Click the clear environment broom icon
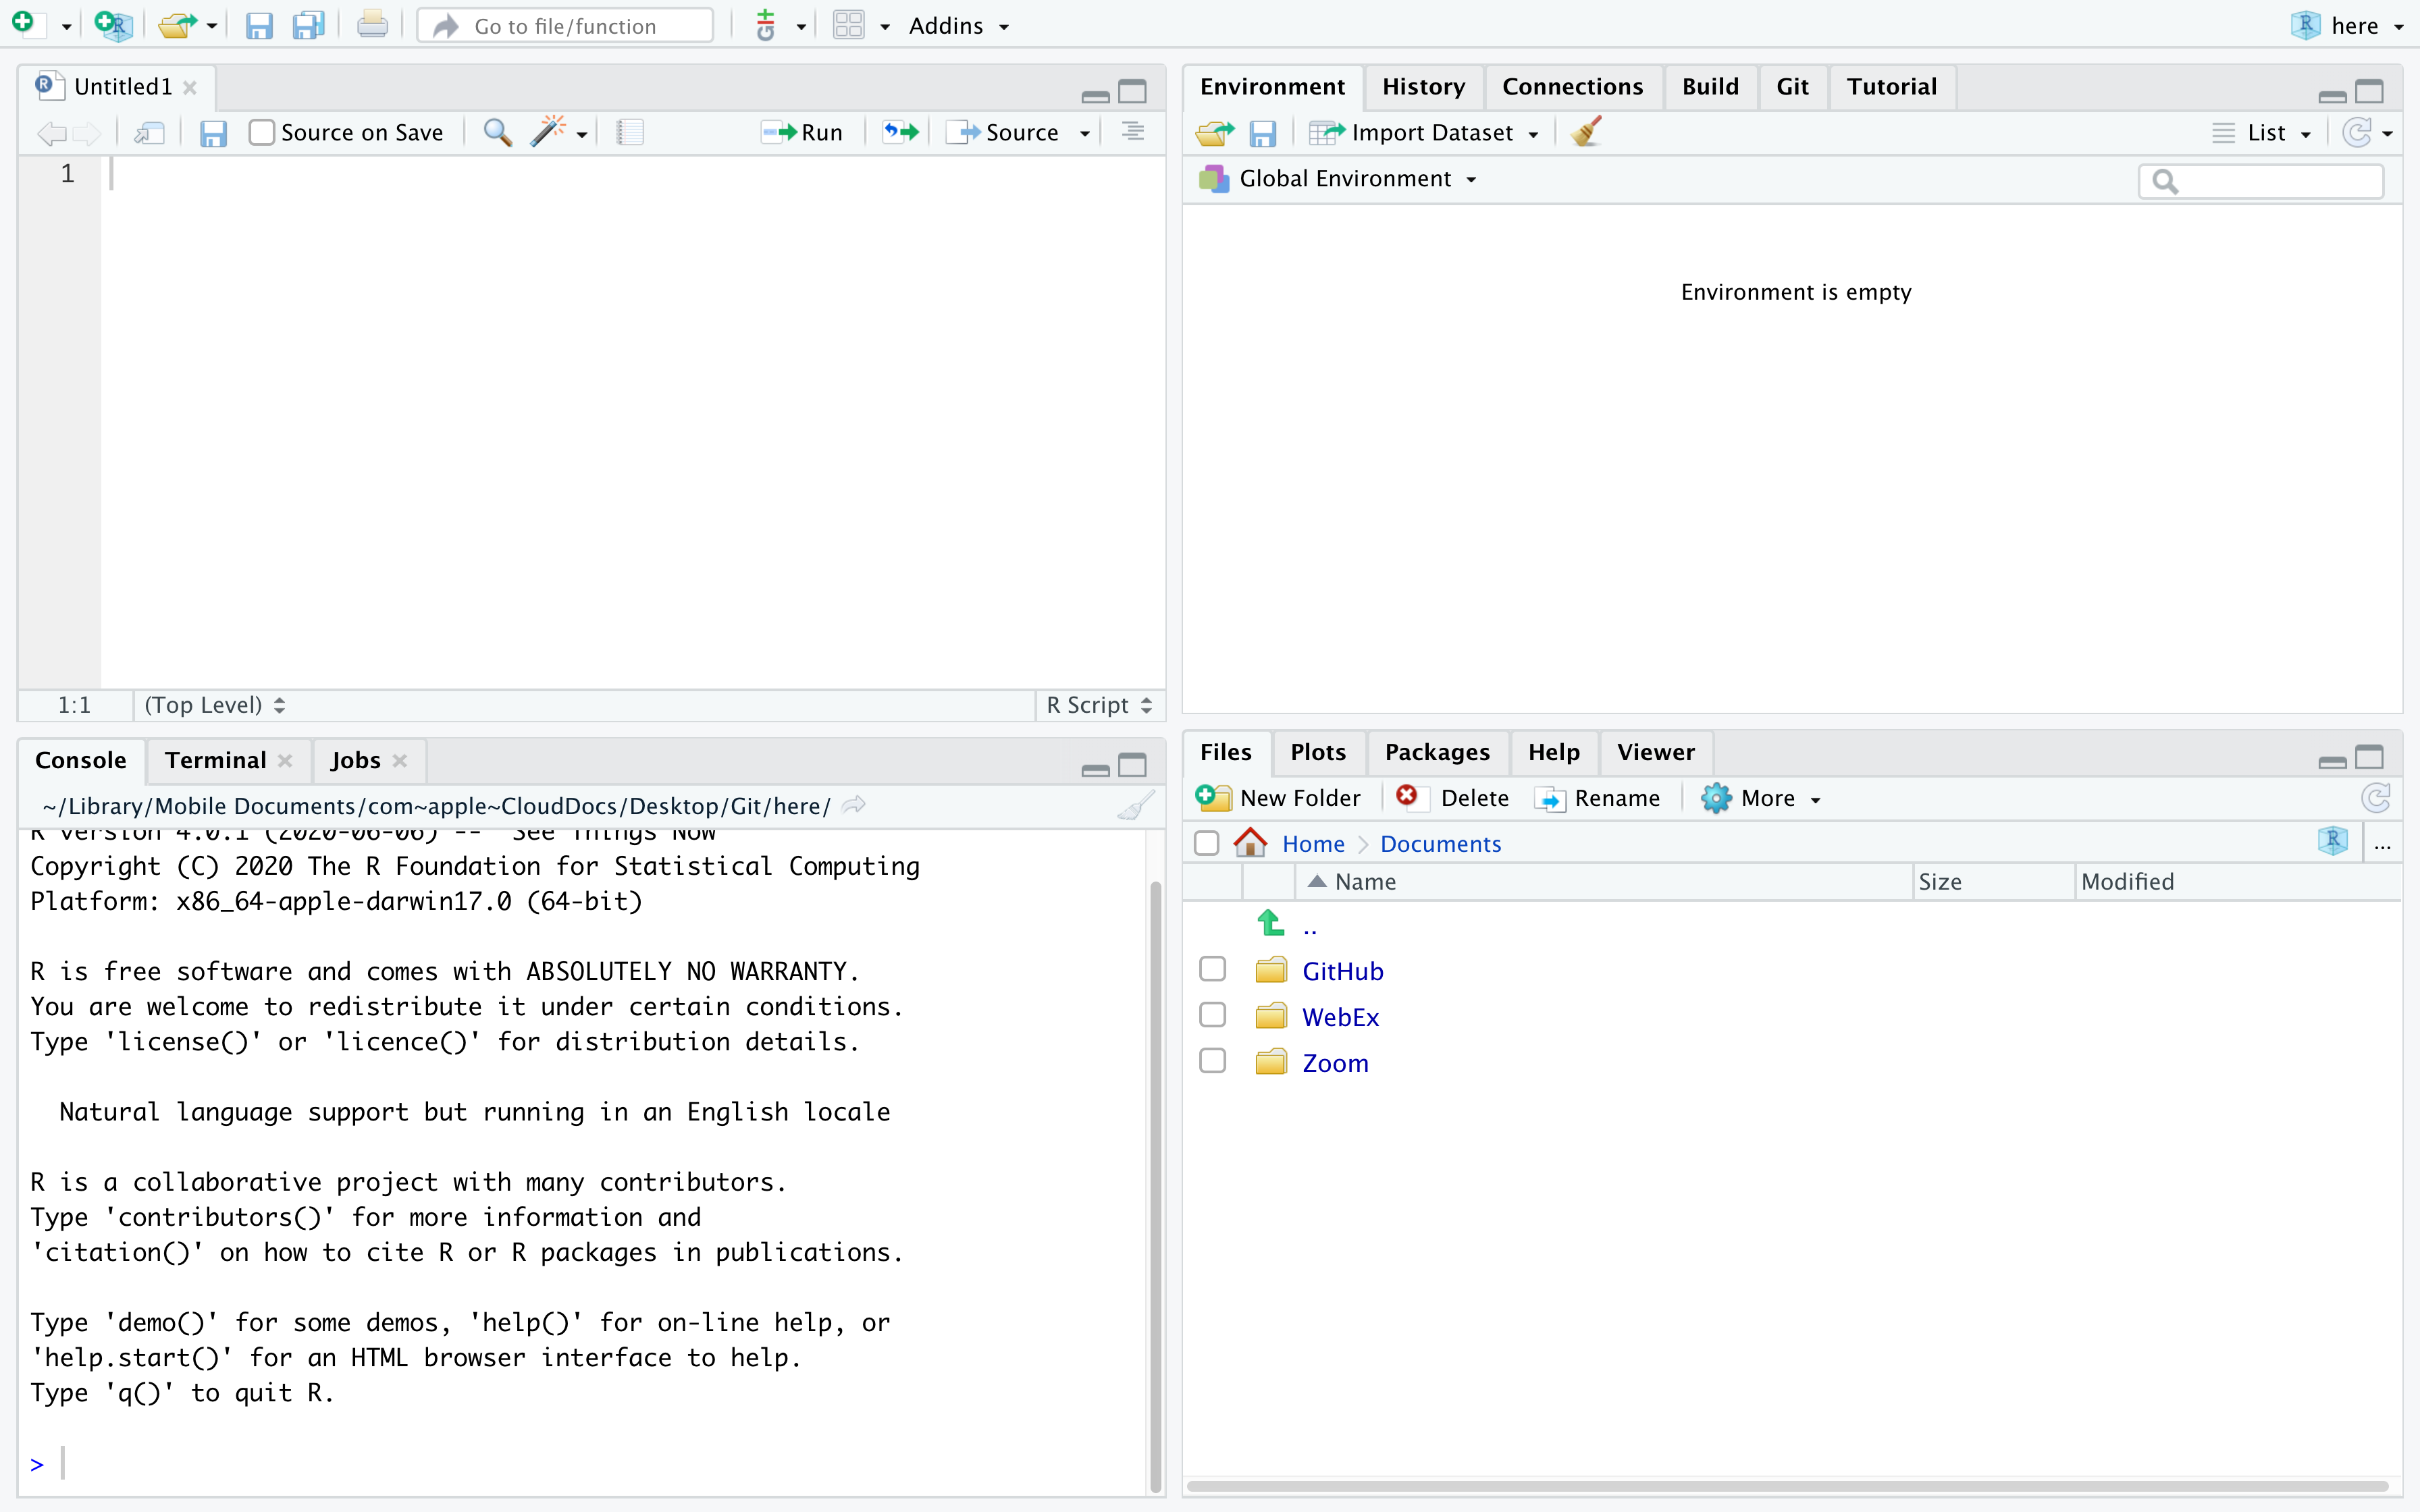2420x1512 pixels. click(1586, 132)
